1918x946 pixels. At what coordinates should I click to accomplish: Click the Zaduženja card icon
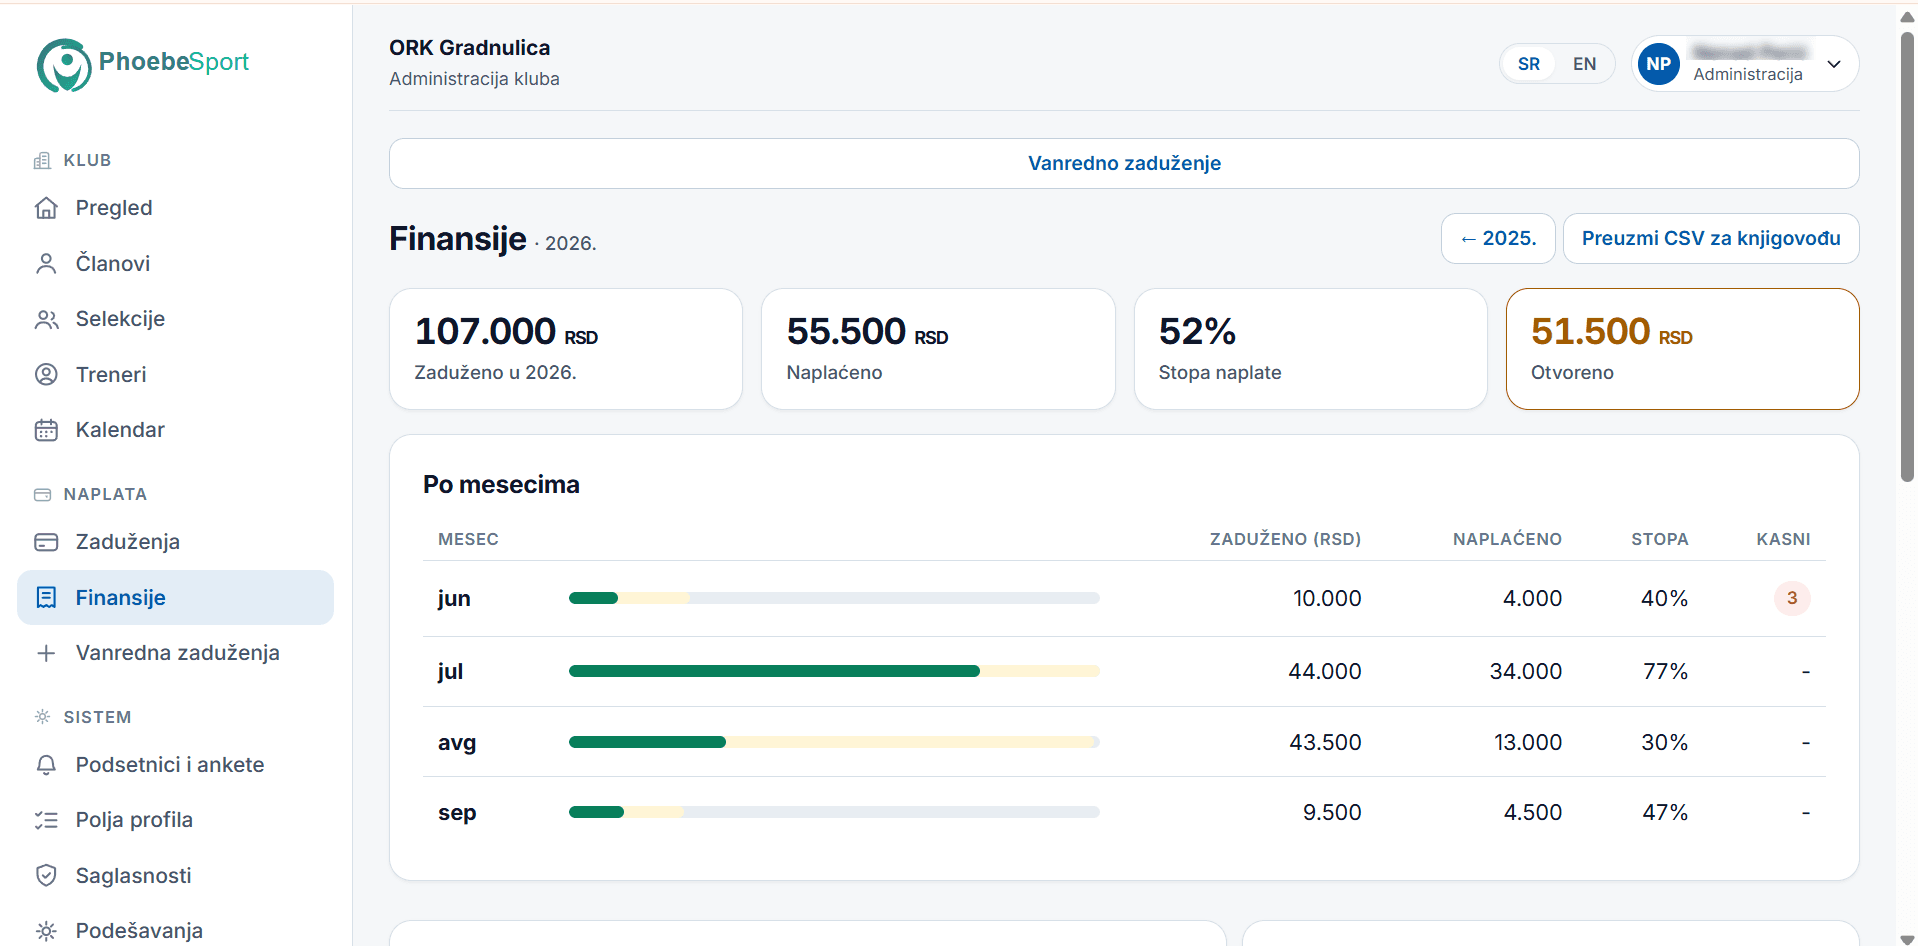click(46, 542)
